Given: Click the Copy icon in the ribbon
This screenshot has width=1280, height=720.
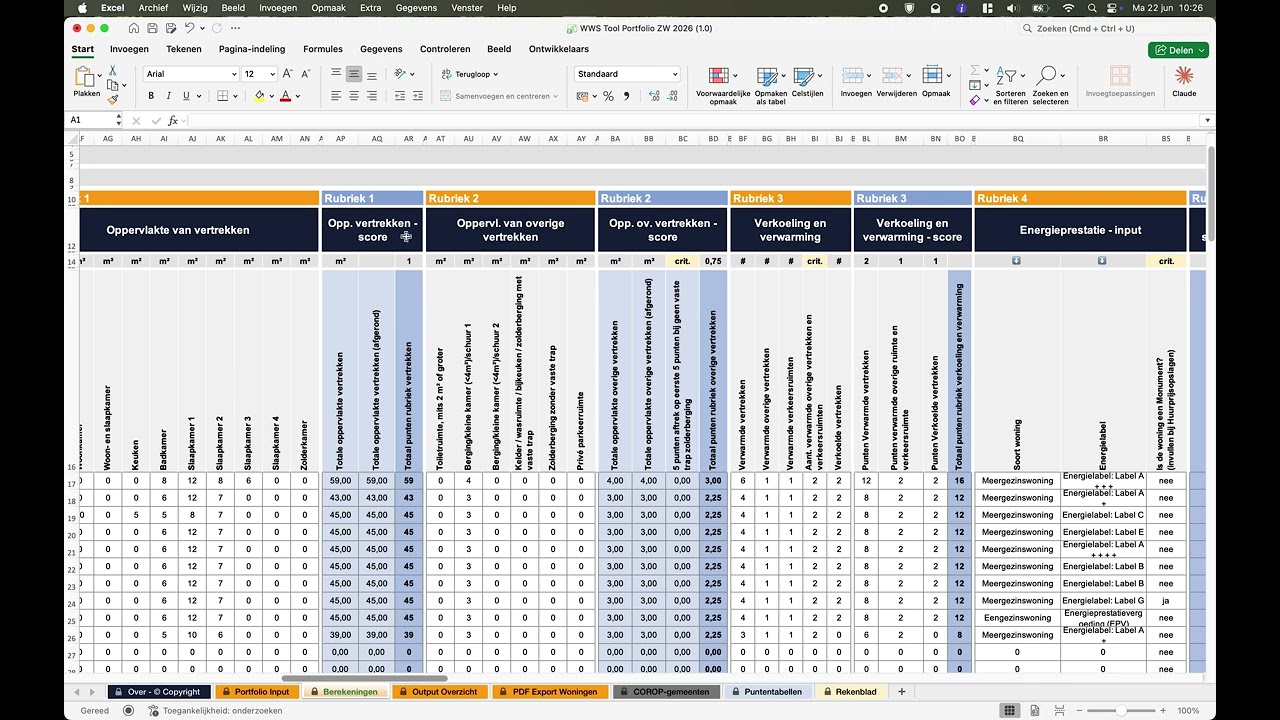Looking at the screenshot, I should 113,85.
